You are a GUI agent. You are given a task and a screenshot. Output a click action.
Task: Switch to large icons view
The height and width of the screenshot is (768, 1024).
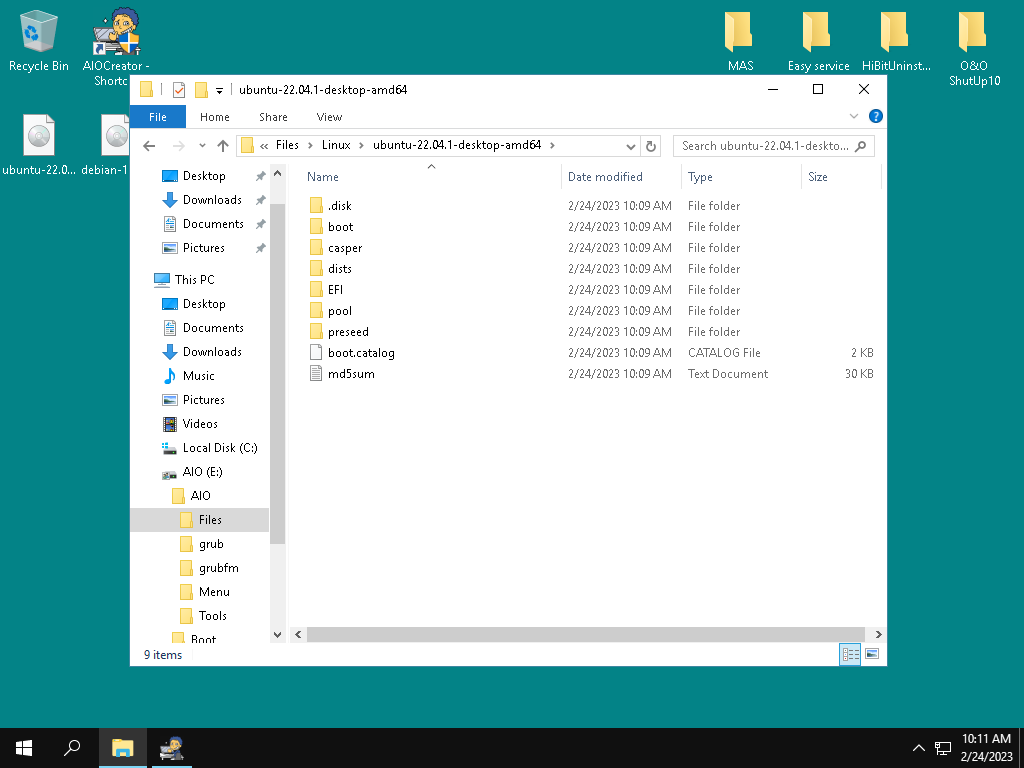(872, 654)
